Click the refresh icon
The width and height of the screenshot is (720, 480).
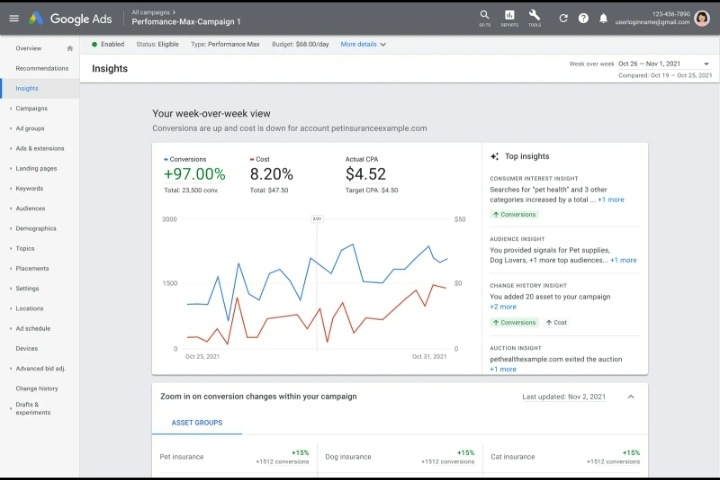[x=563, y=18]
